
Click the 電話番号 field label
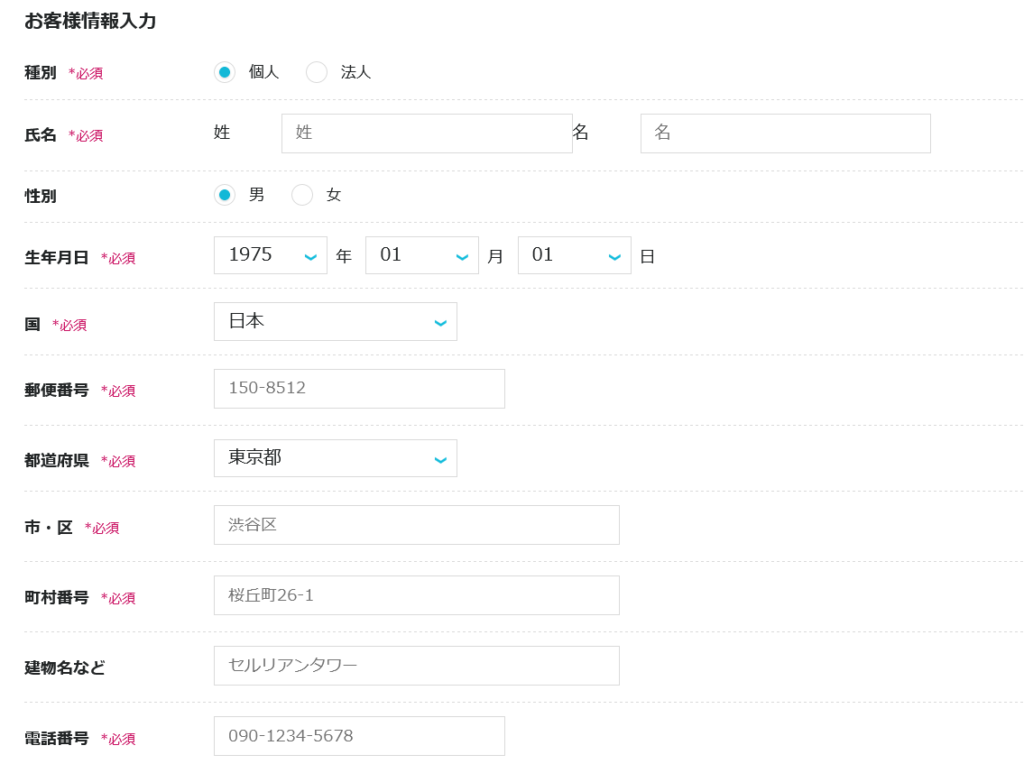click(x=57, y=739)
